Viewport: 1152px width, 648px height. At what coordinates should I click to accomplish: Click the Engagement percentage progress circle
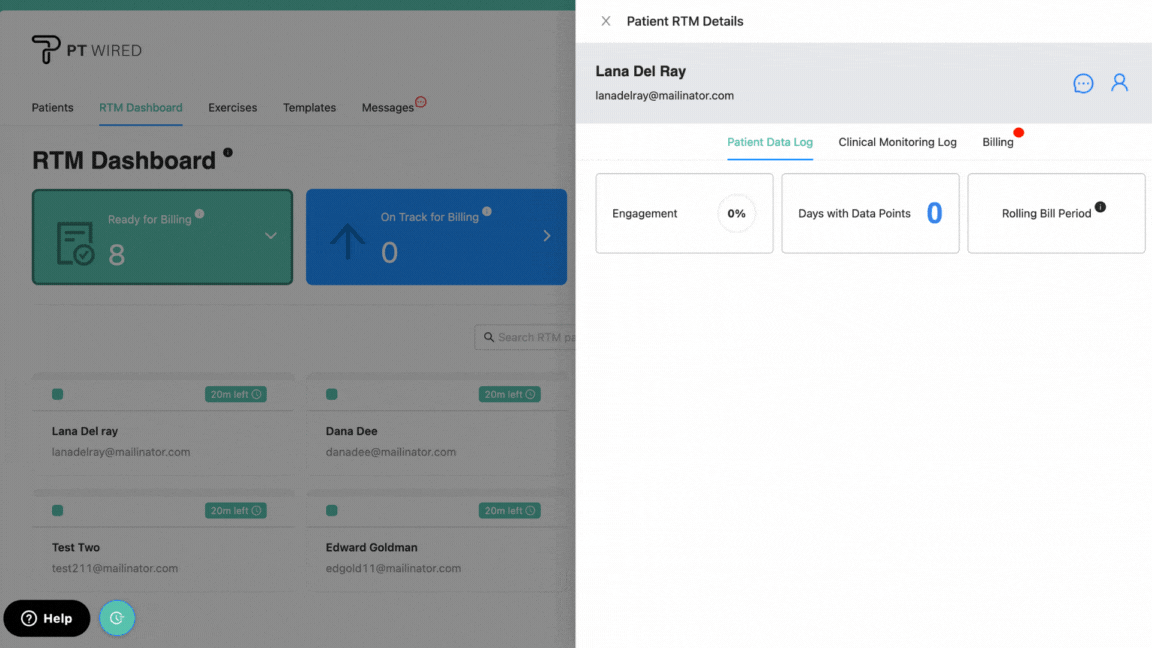pos(737,213)
